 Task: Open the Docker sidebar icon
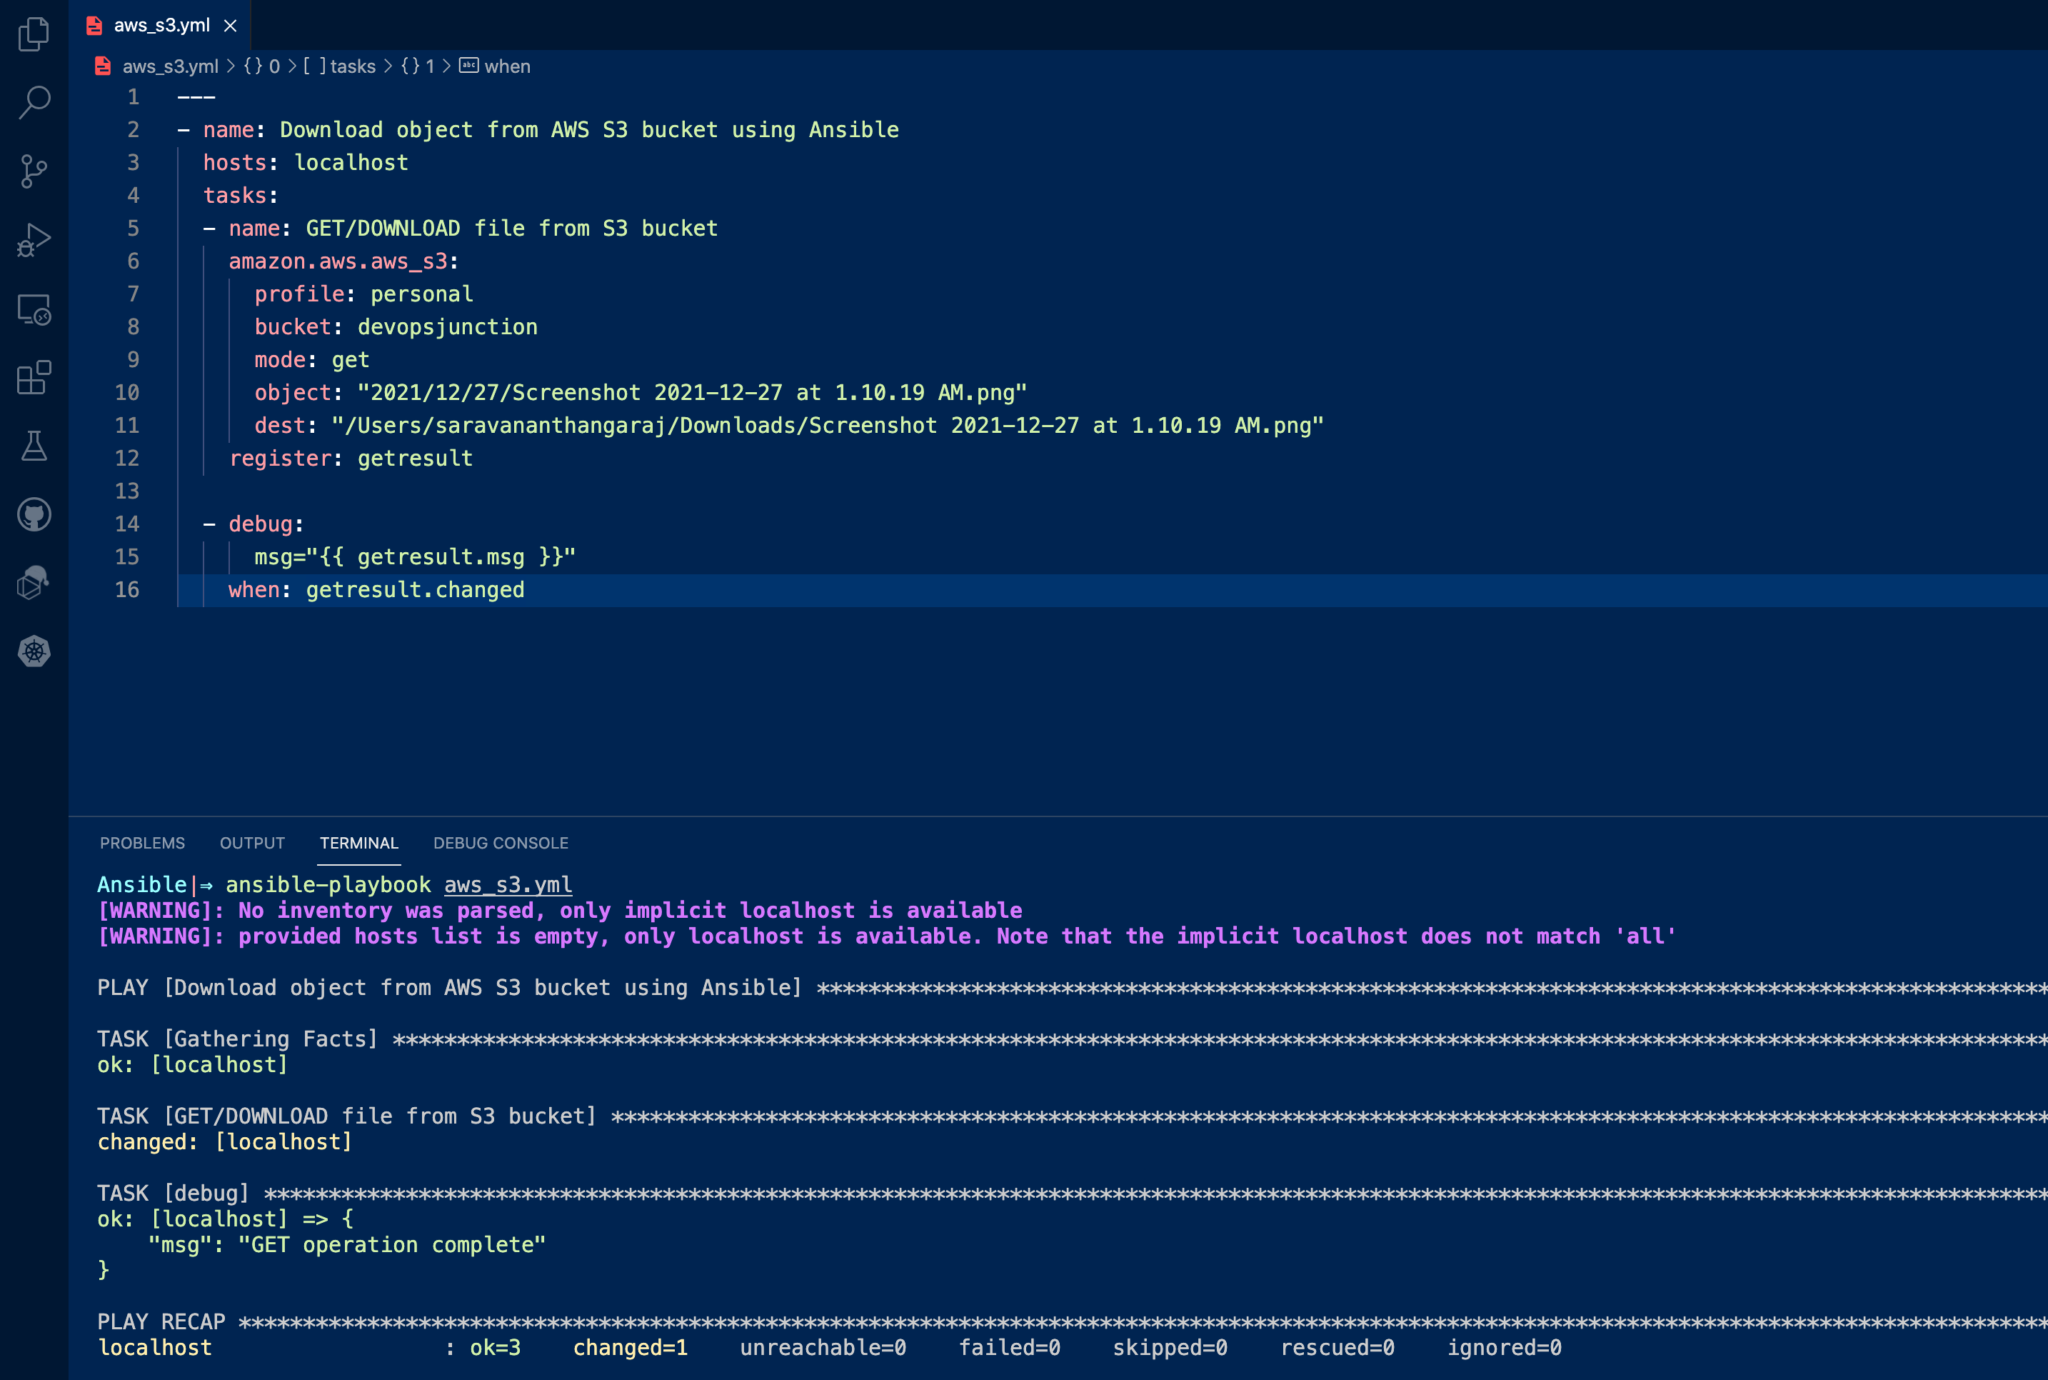(x=34, y=583)
